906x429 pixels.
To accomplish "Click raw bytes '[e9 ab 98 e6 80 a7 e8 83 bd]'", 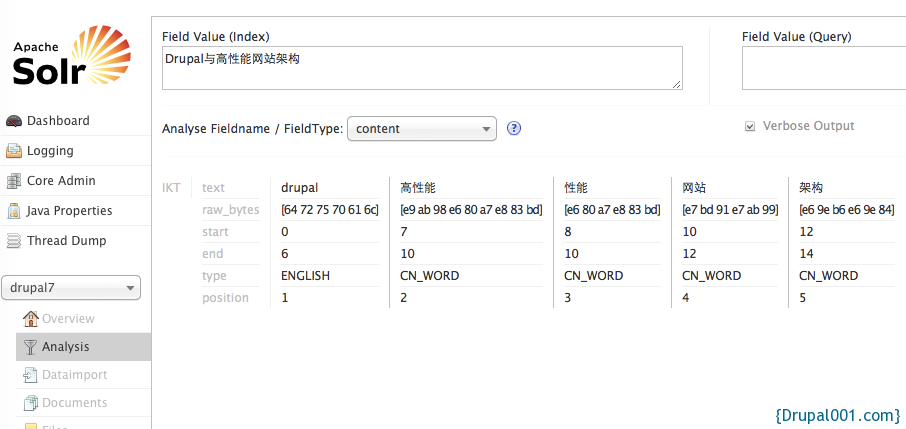I will pyautogui.click(x=471, y=210).
